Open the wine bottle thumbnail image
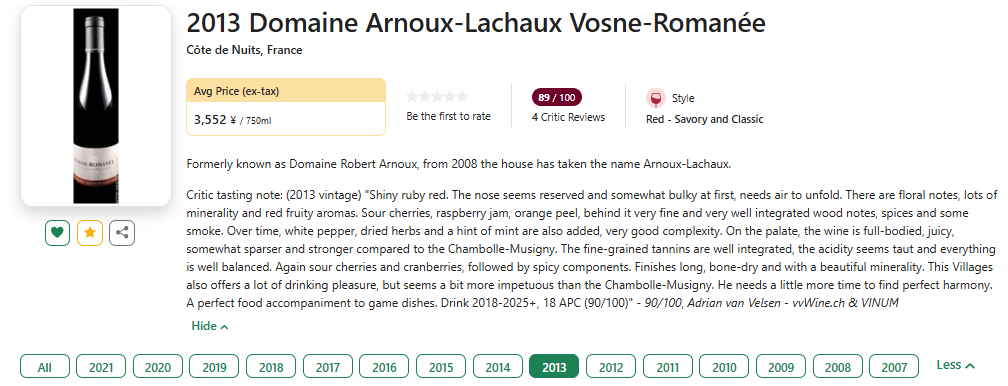The height and width of the screenshot is (386, 1008). [x=96, y=106]
